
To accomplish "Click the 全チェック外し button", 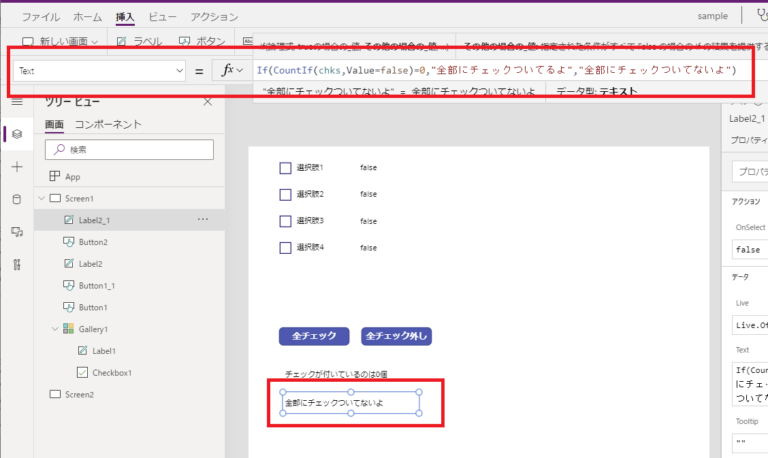I will [396, 336].
